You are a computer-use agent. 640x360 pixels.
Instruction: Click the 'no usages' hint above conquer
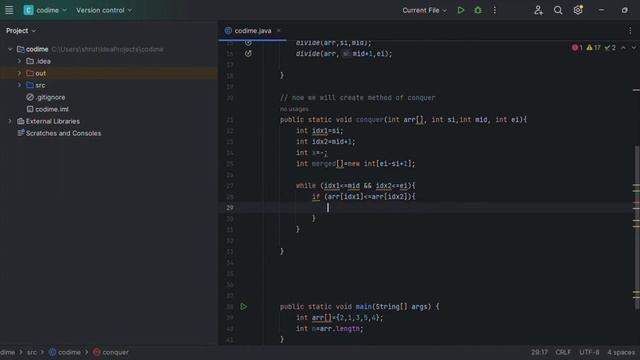[x=294, y=109]
